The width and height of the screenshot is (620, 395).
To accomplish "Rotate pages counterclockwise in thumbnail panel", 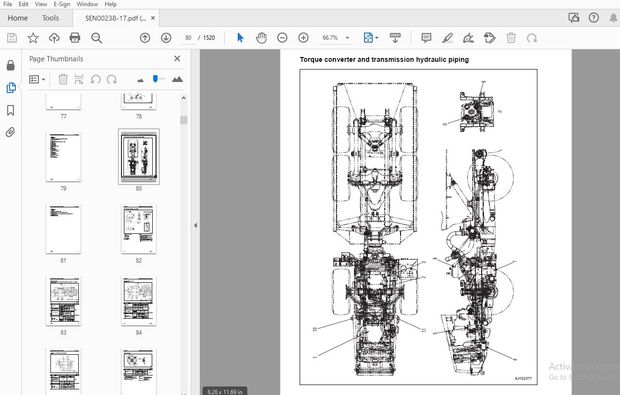I will pyautogui.click(x=95, y=79).
